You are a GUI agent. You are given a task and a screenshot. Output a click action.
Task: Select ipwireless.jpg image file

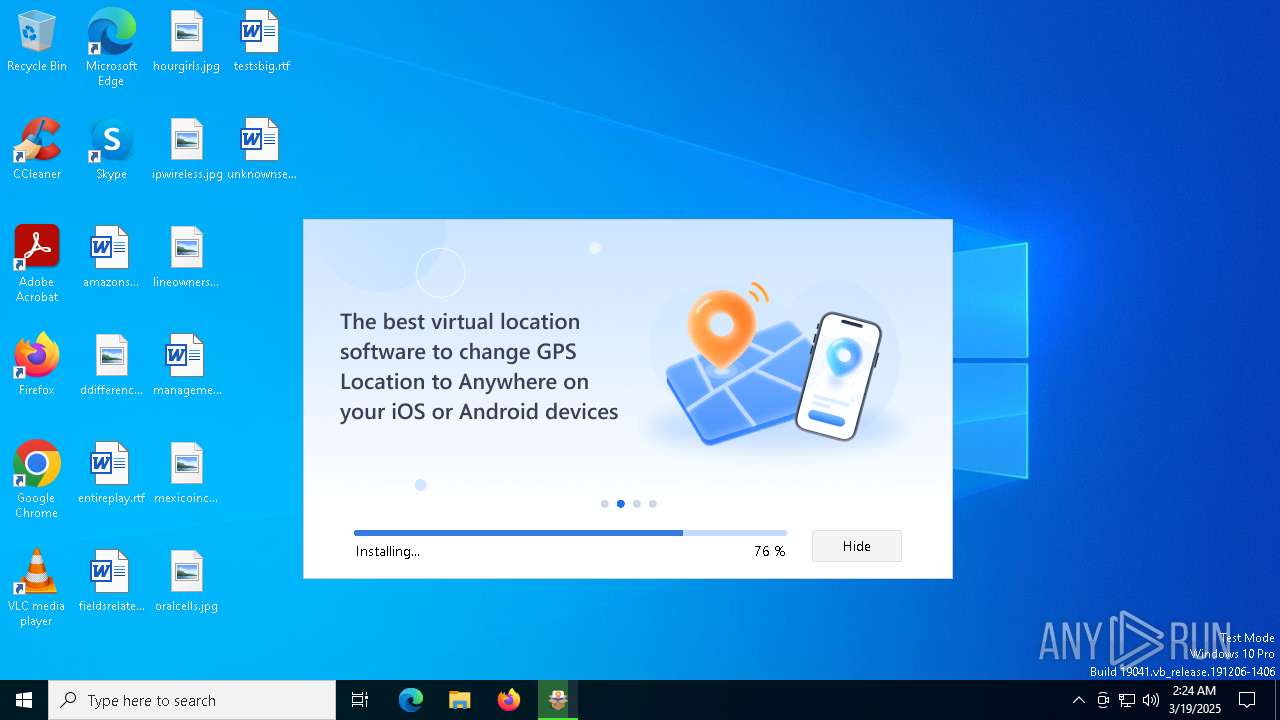pyautogui.click(x=187, y=150)
